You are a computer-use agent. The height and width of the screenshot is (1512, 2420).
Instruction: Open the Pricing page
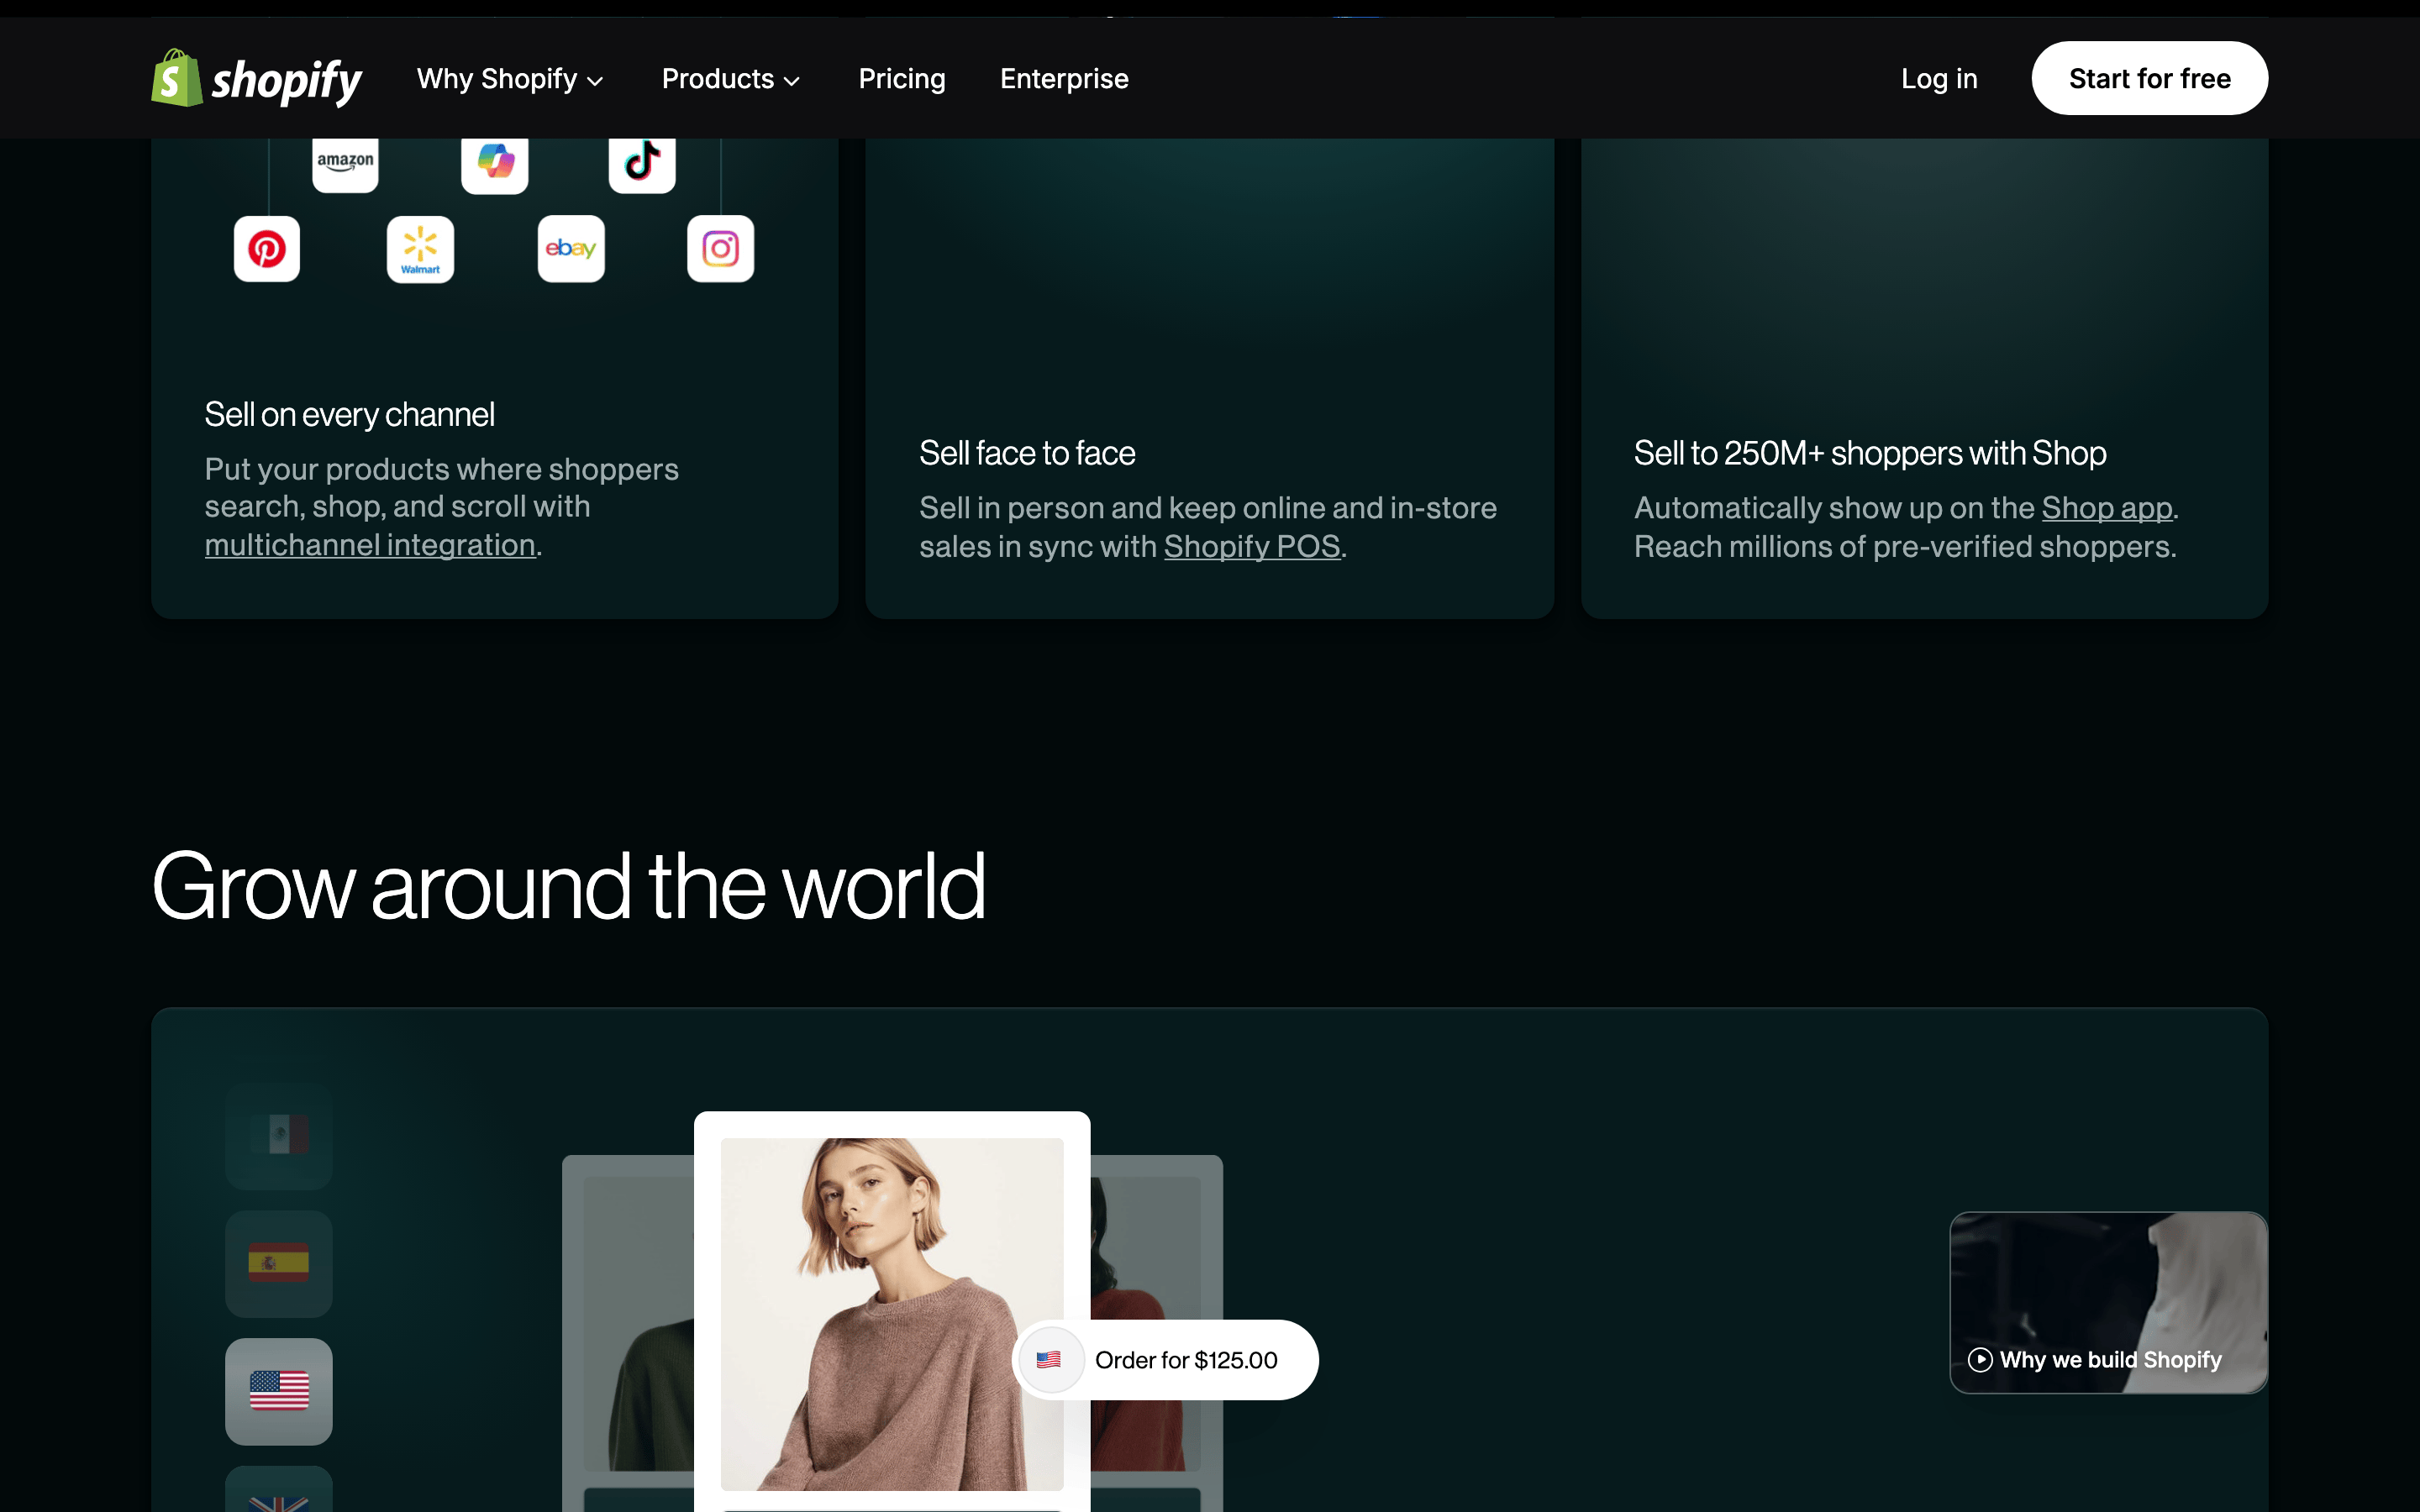pos(902,79)
